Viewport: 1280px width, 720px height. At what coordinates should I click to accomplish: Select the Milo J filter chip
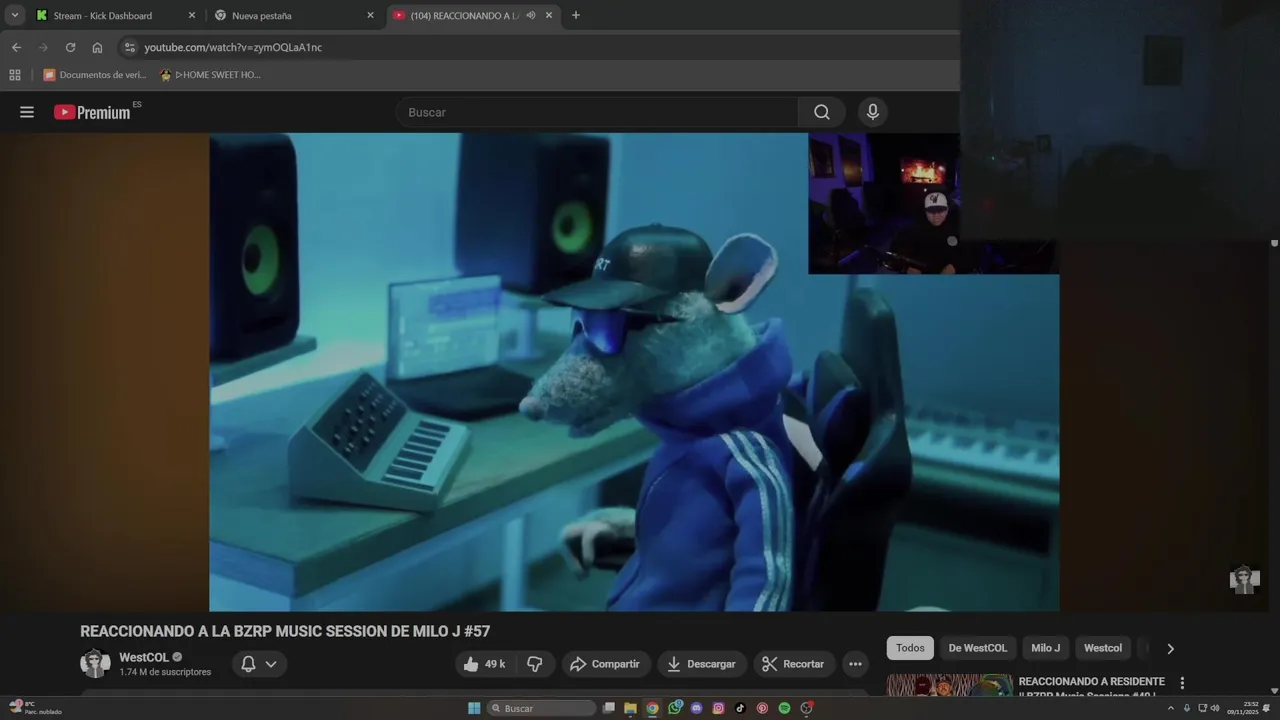pyautogui.click(x=1045, y=648)
